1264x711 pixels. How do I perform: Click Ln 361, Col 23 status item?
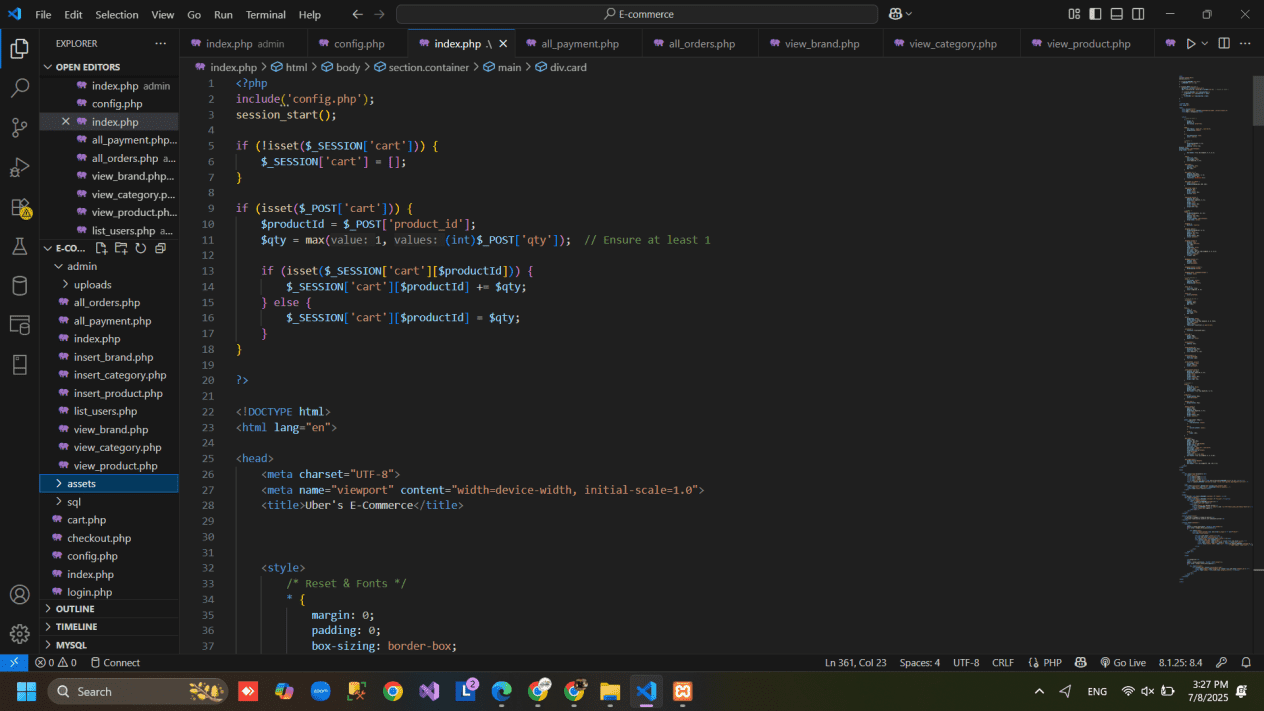pyautogui.click(x=855, y=662)
